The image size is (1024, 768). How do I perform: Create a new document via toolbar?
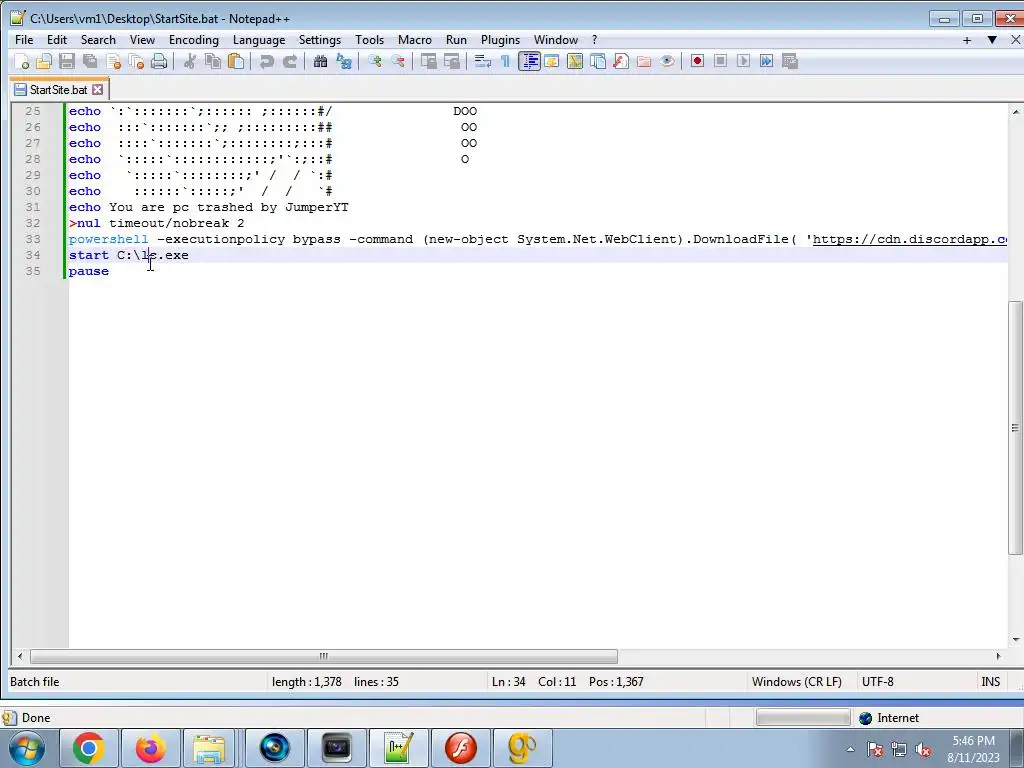click(x=22, y=61)
